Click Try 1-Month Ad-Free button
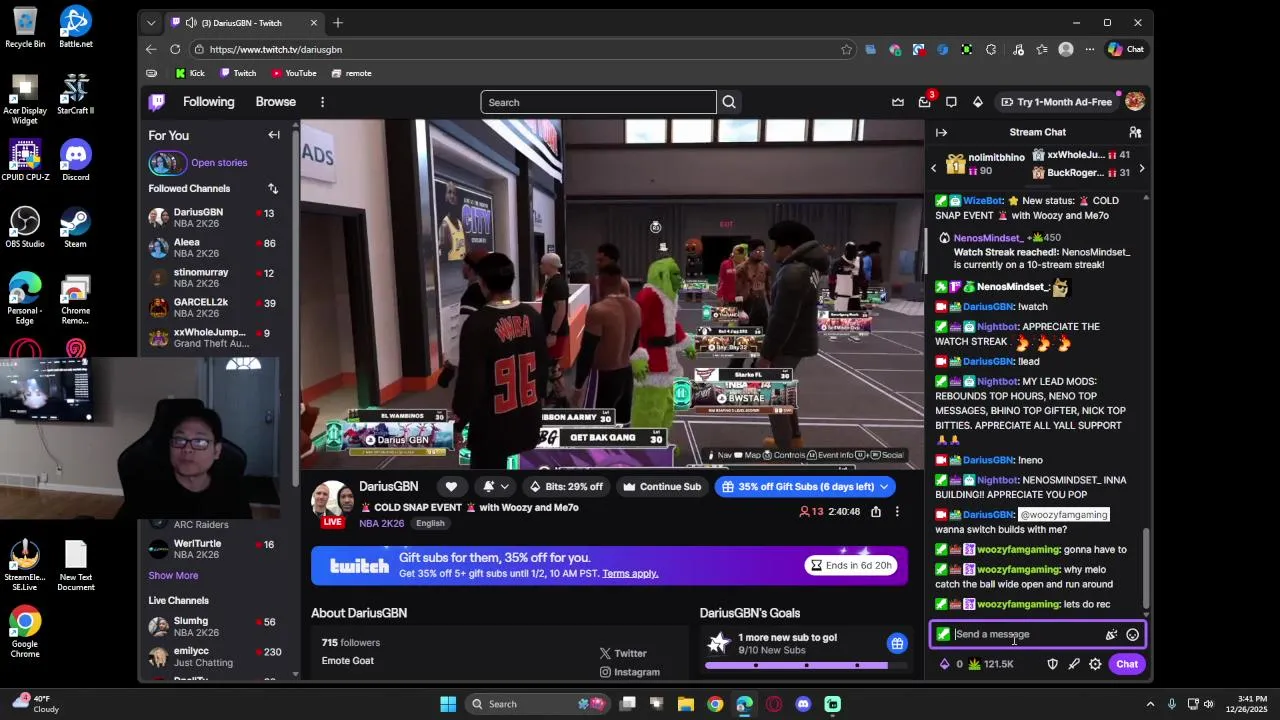This screenshot has height=720, width=1280. pos(1057,102)
